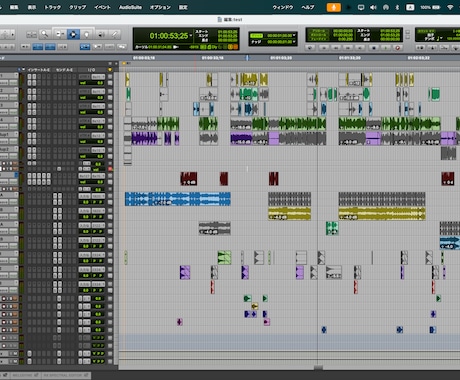Click the インサートA-E column header
Image resolution: width=460 pixels, height=380 pixels.
click(x=39, y=70)
